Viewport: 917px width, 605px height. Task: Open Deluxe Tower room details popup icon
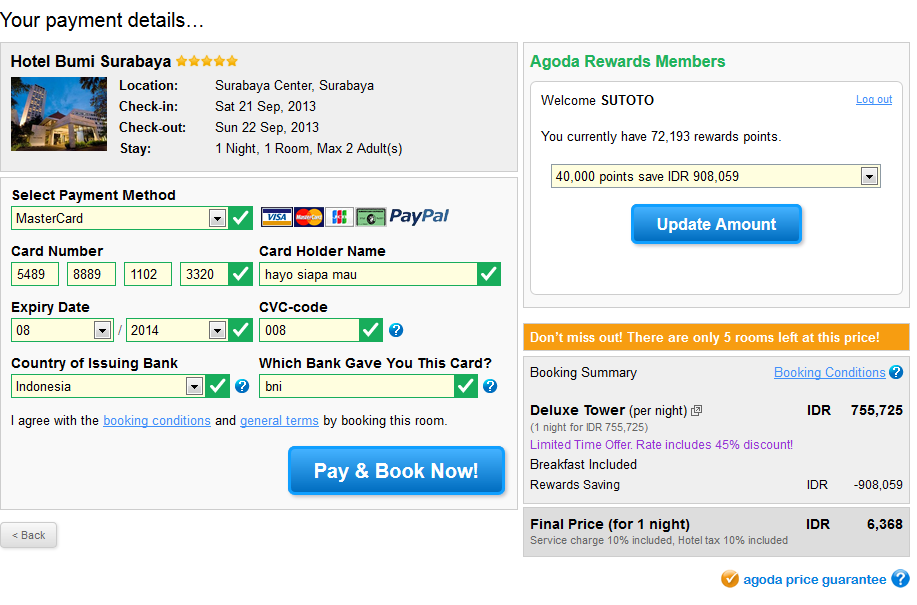[696, 411]
